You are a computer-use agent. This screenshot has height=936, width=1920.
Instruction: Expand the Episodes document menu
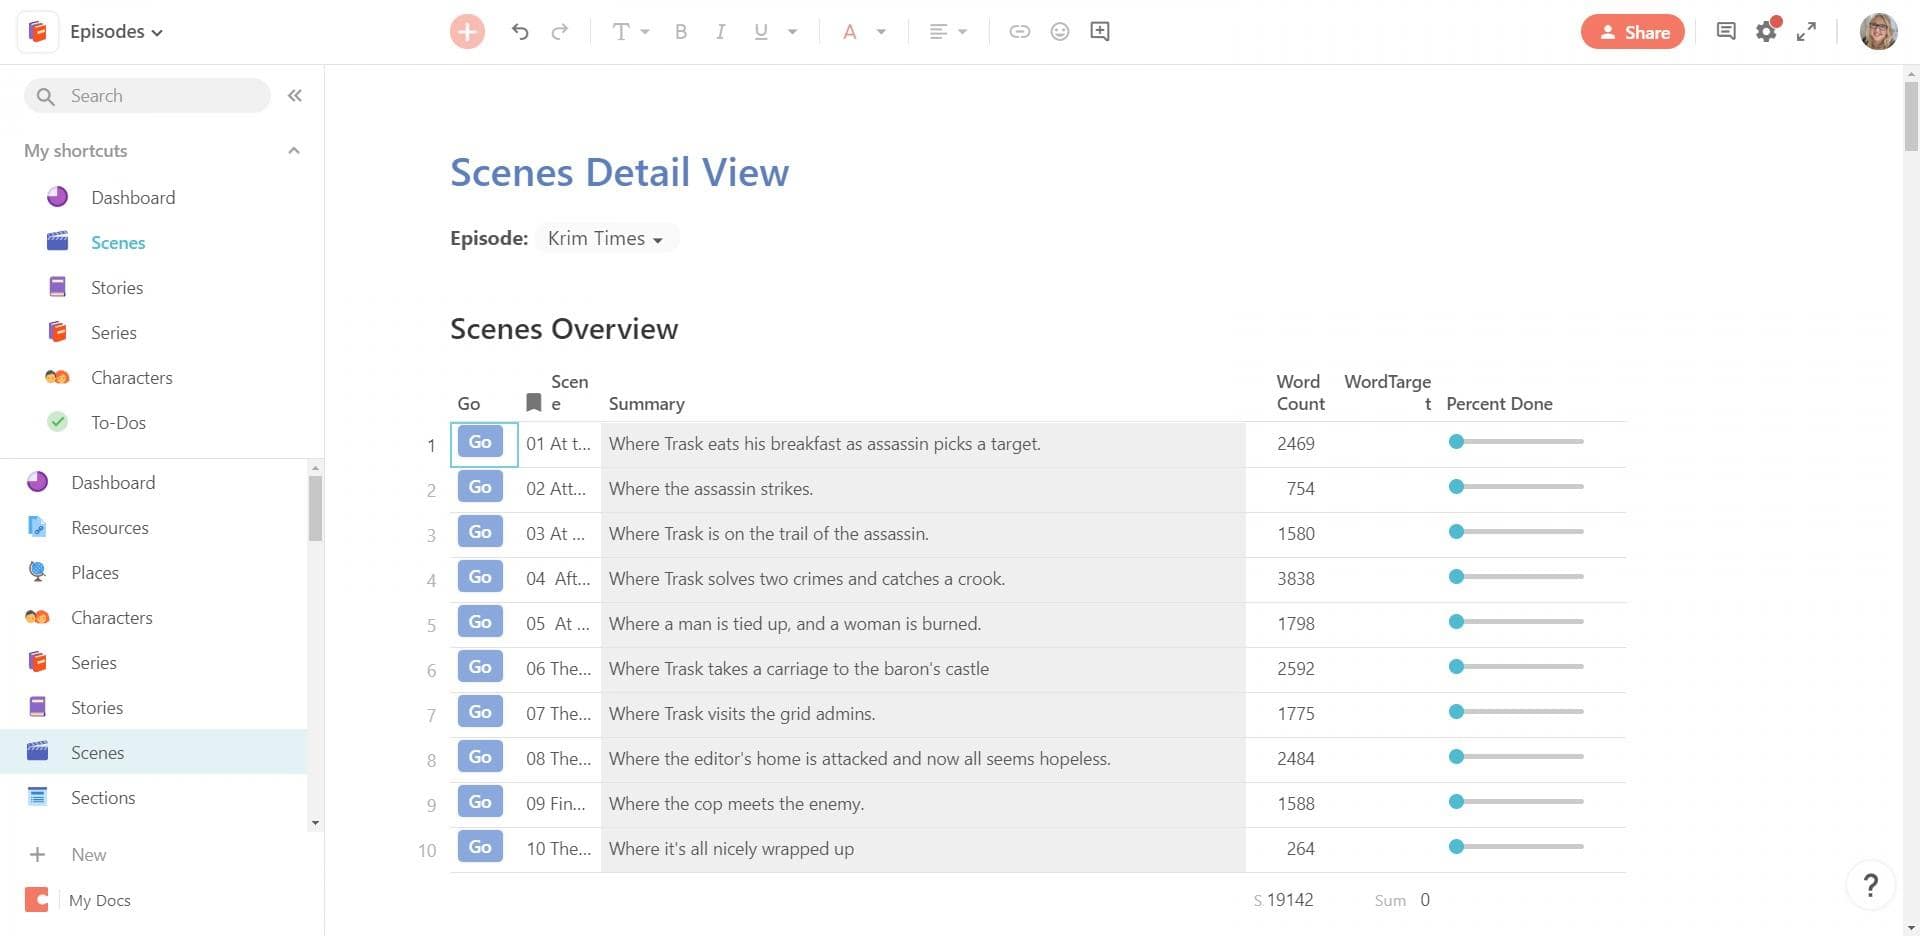pyautogui.click(x=116, y=32)
